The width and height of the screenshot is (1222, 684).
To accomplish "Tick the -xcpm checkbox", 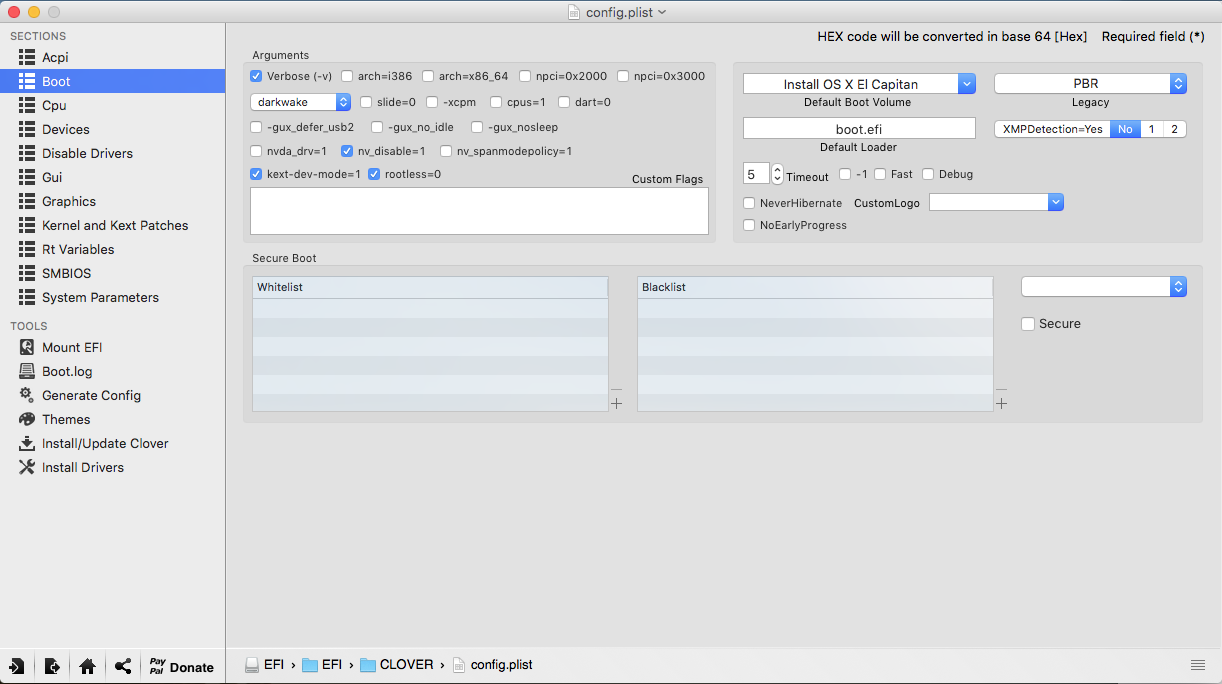I will 432,102.
